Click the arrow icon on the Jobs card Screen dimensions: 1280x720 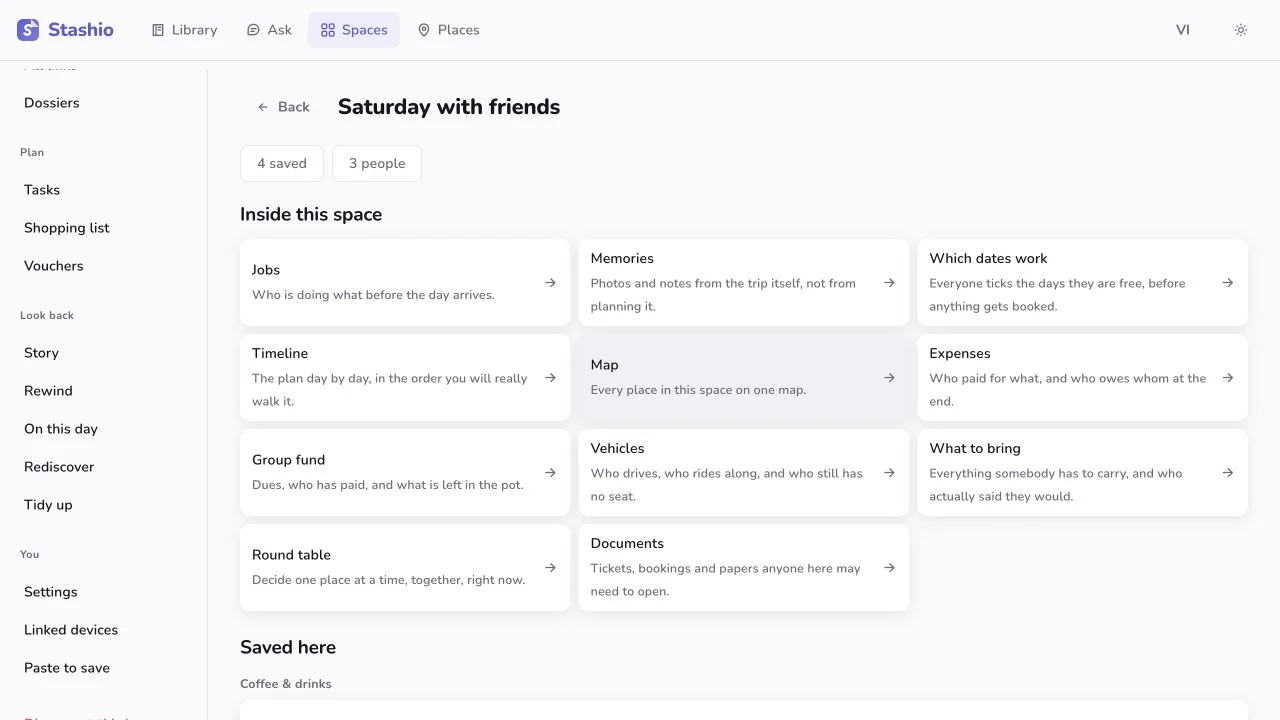pos(550,283)
